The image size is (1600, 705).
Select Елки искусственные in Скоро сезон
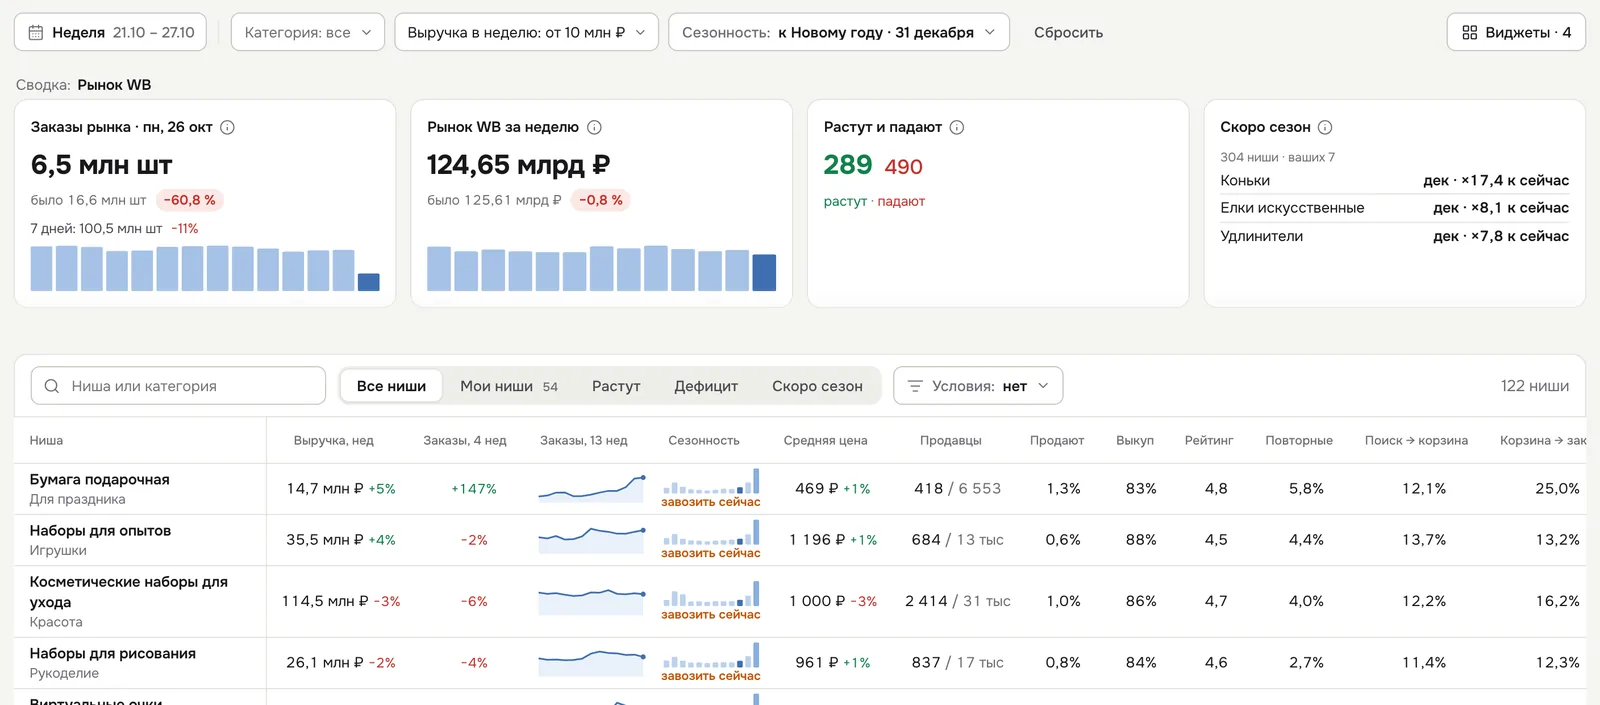[x=1394, y=208]
